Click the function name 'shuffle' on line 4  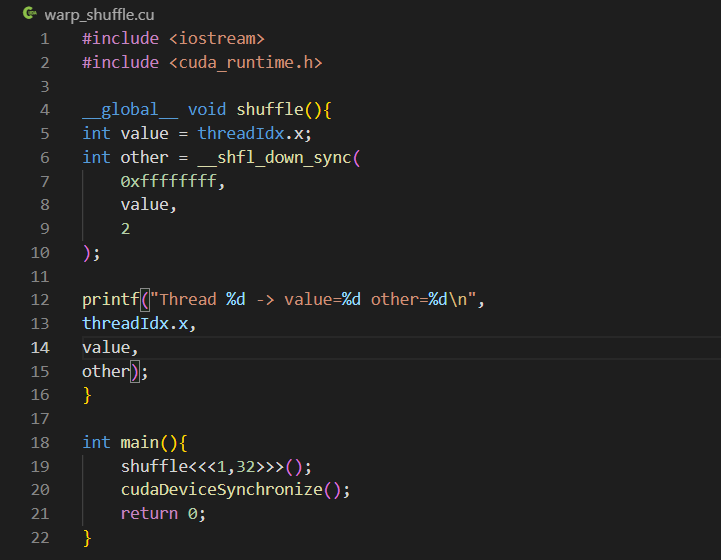tap(270, 110)
